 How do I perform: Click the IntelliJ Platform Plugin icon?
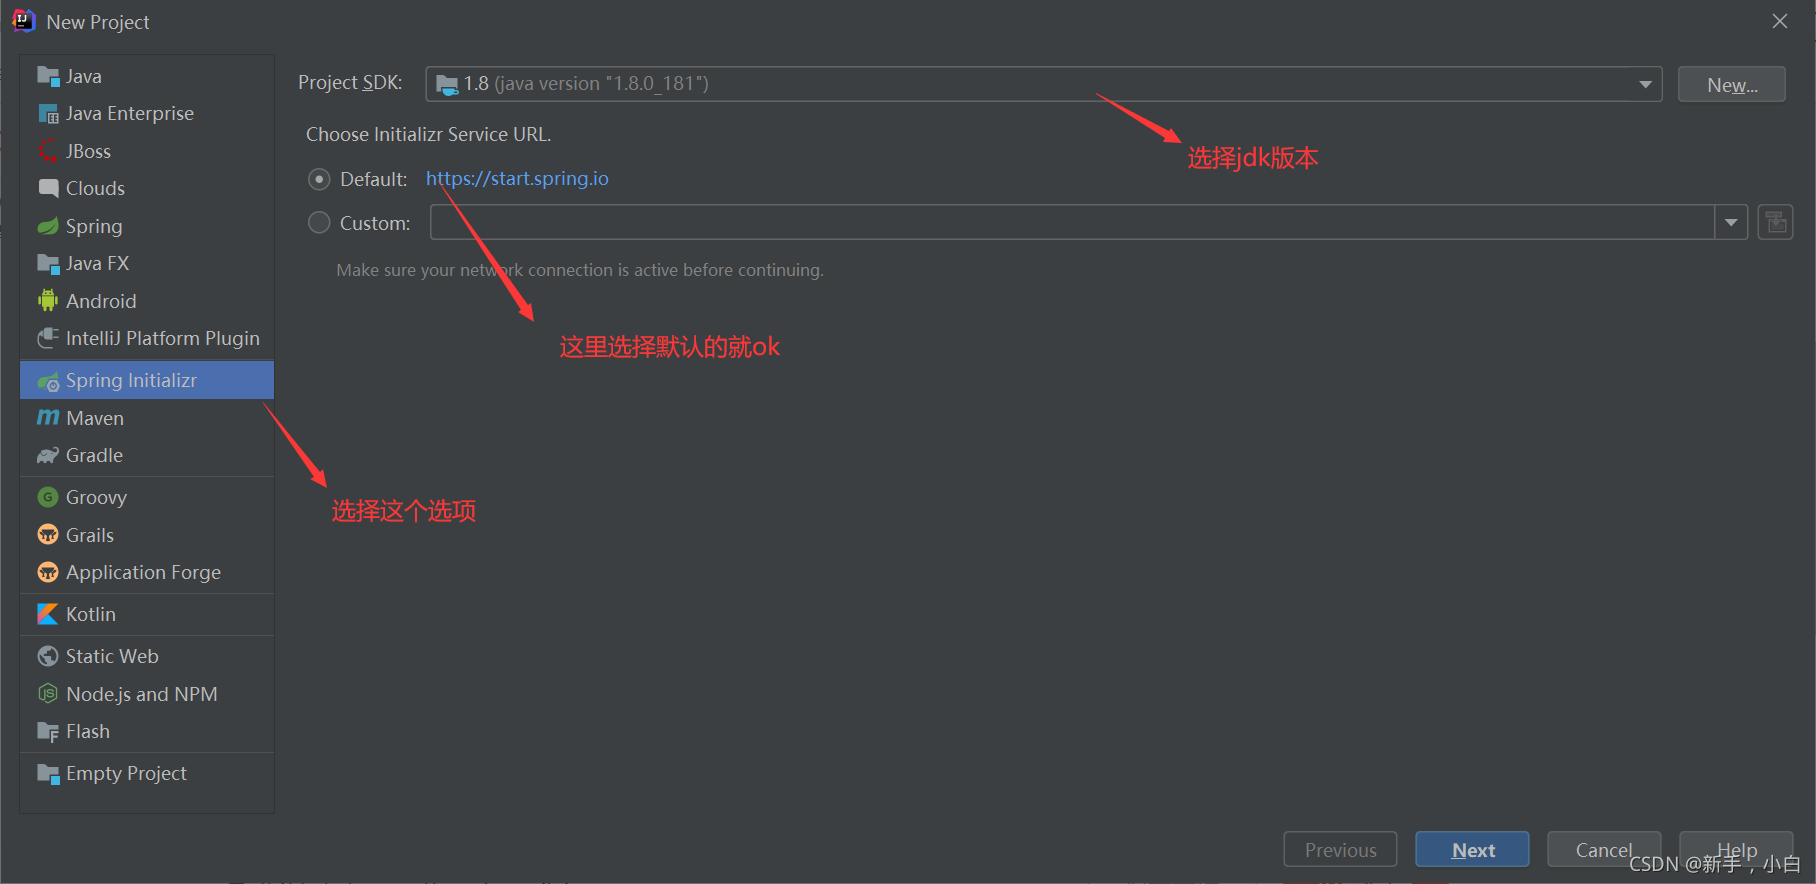[x=48, y=338]
